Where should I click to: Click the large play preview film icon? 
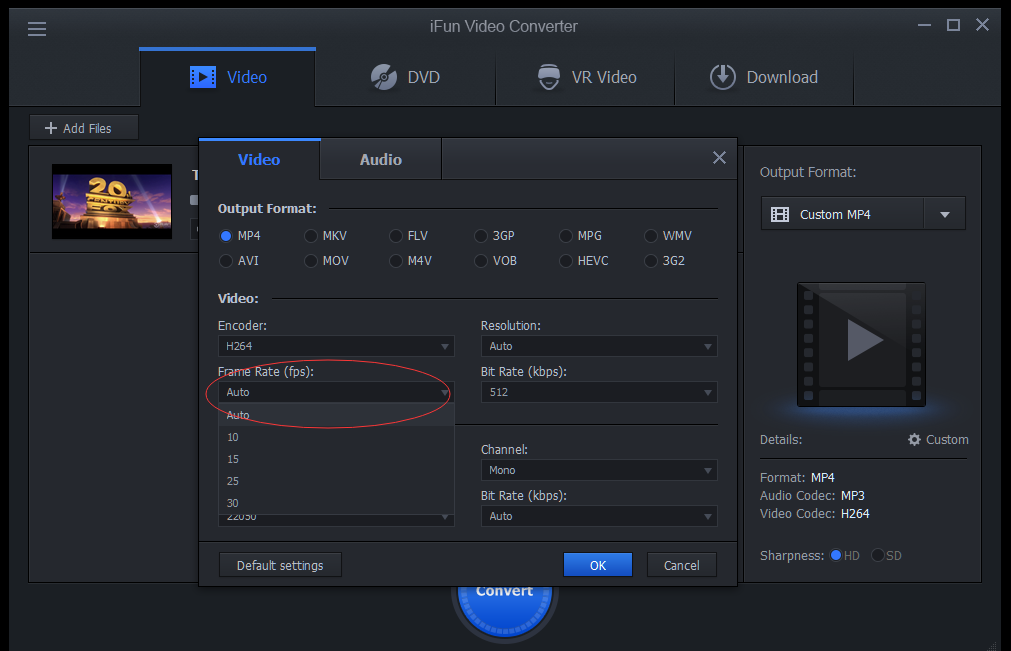[x=861, y=344]
